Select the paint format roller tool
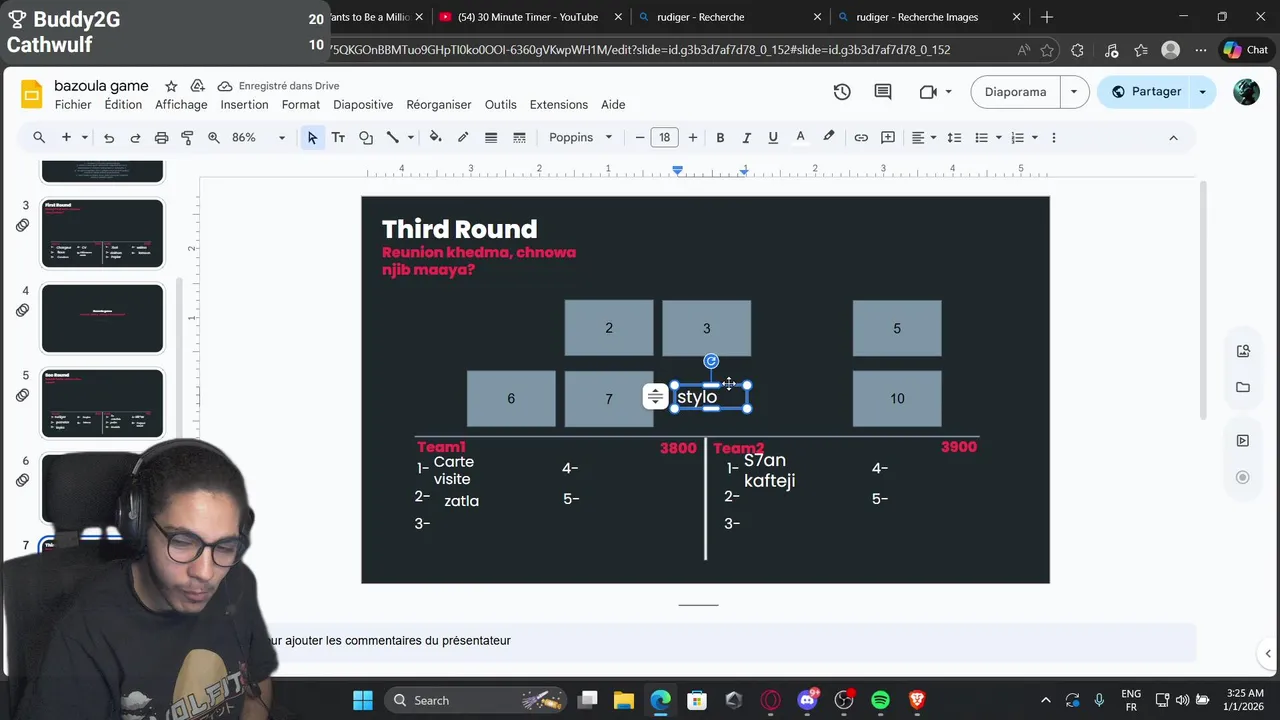The width and height of the screenshot is (1280, 720). (x=187, y=137)
